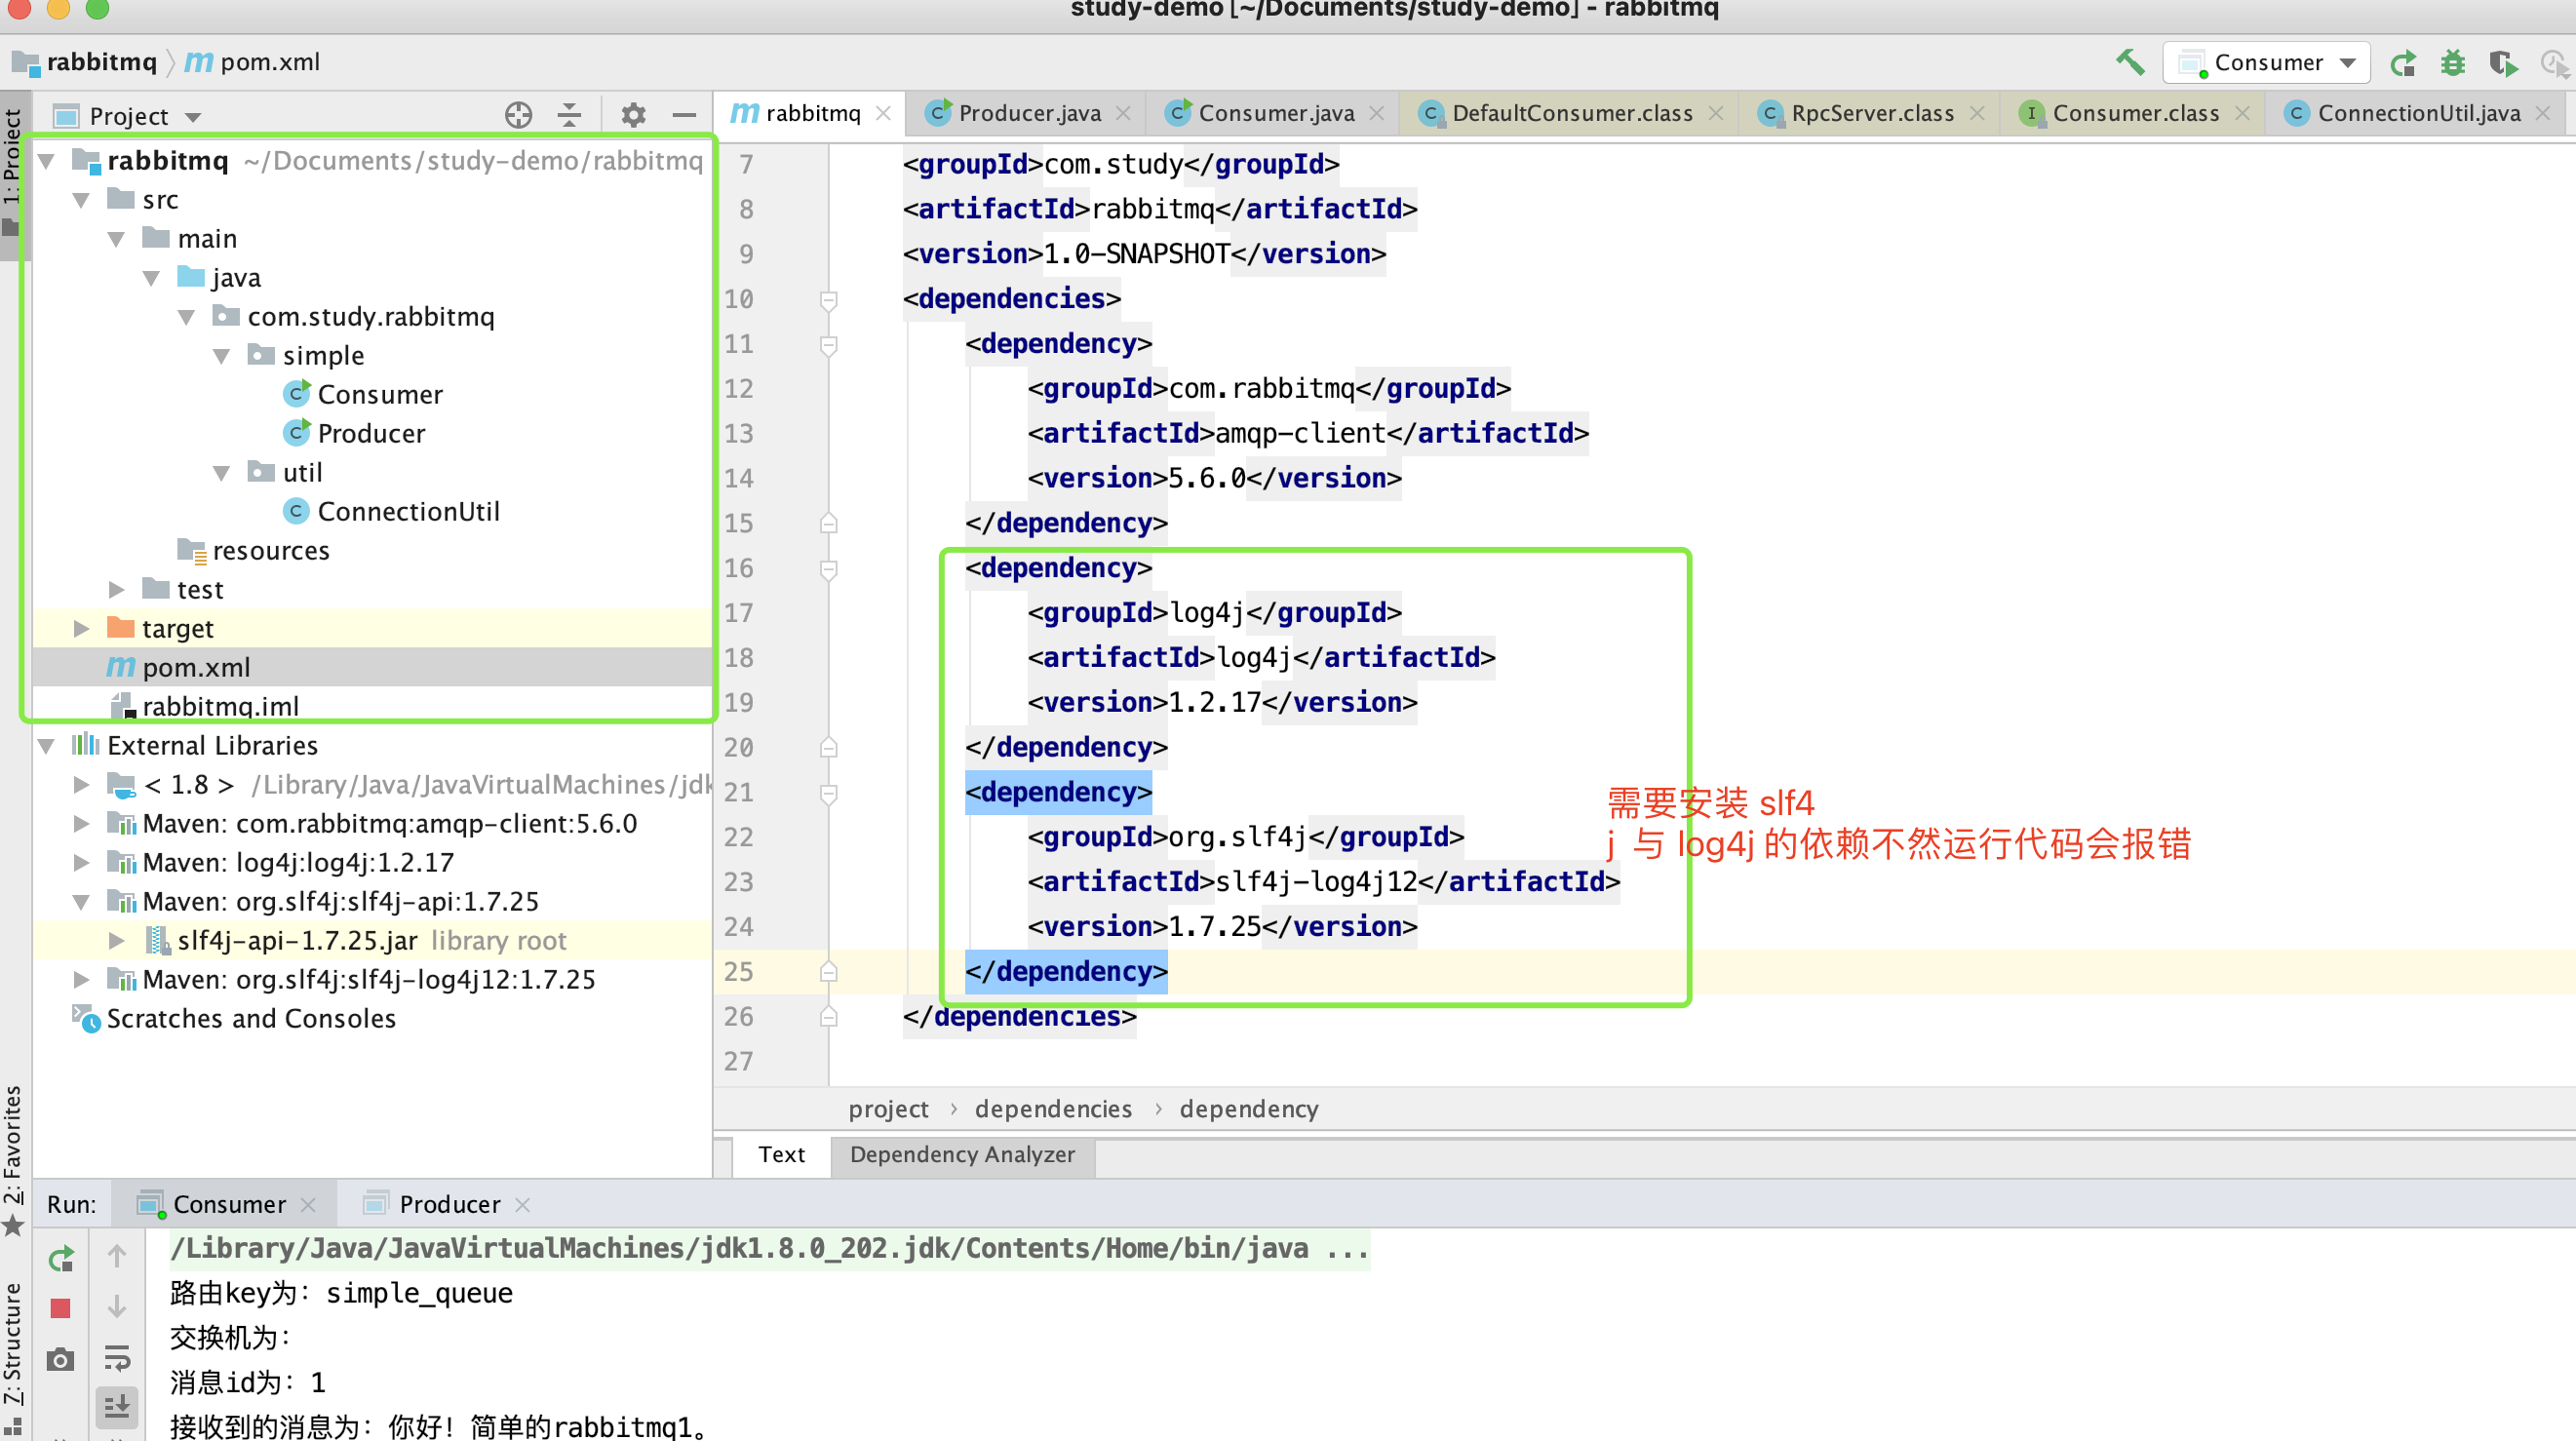This screenshot has width=2576, height=1441.
Task: Toggle soft-wrap in the console output
Action: click(117, 1357)
